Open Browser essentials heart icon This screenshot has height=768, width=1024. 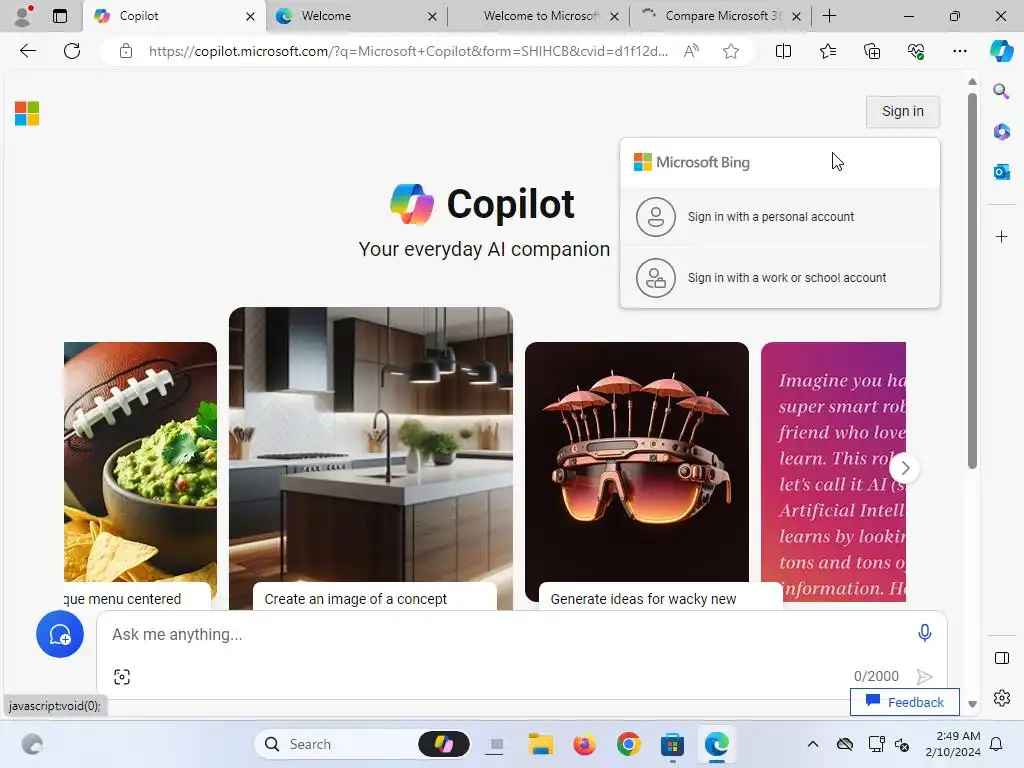(916, 51)
